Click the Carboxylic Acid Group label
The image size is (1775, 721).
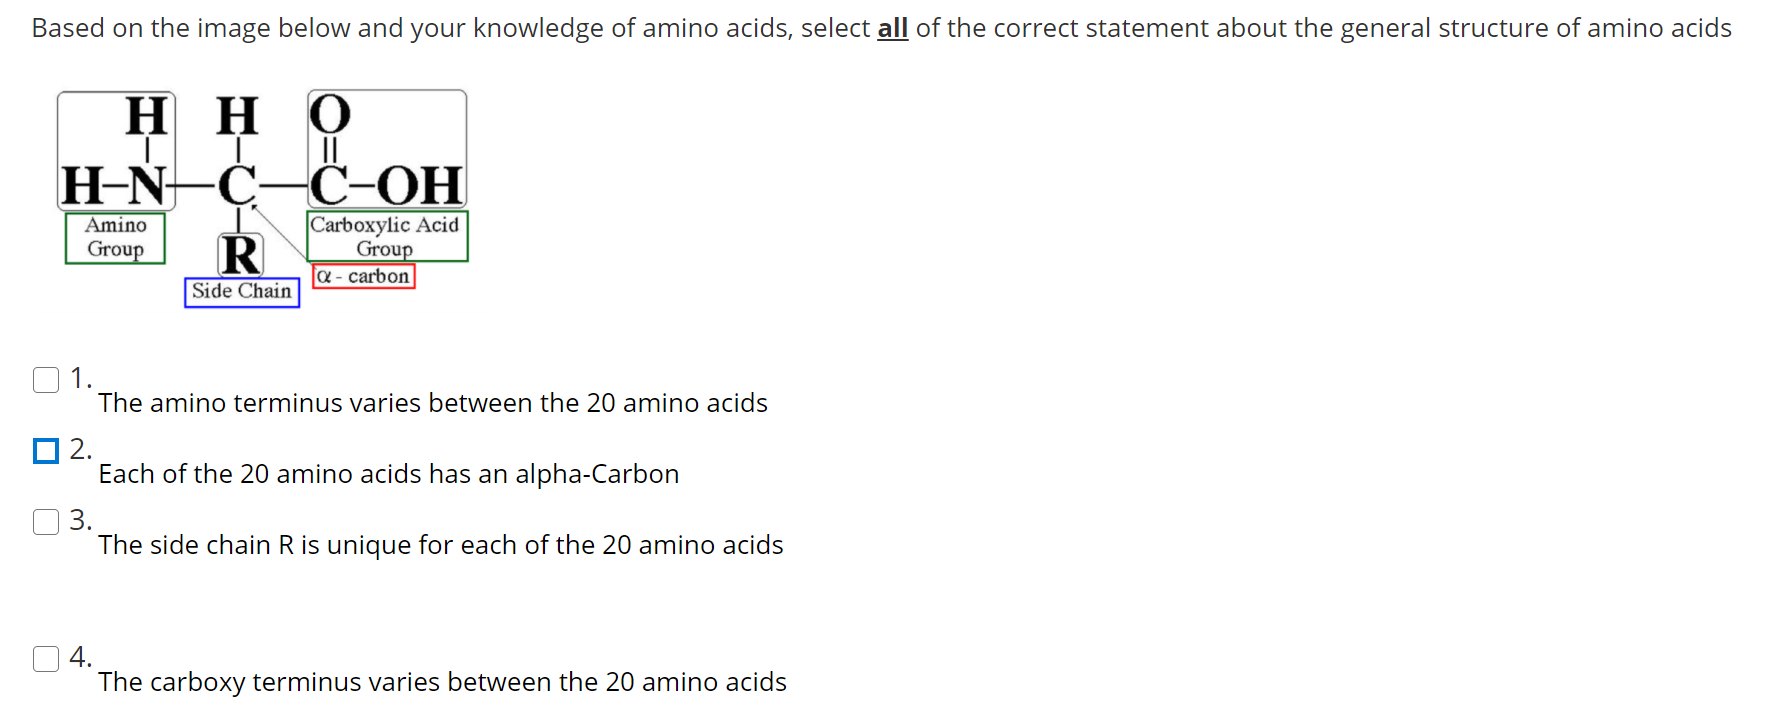coord(386,235)
